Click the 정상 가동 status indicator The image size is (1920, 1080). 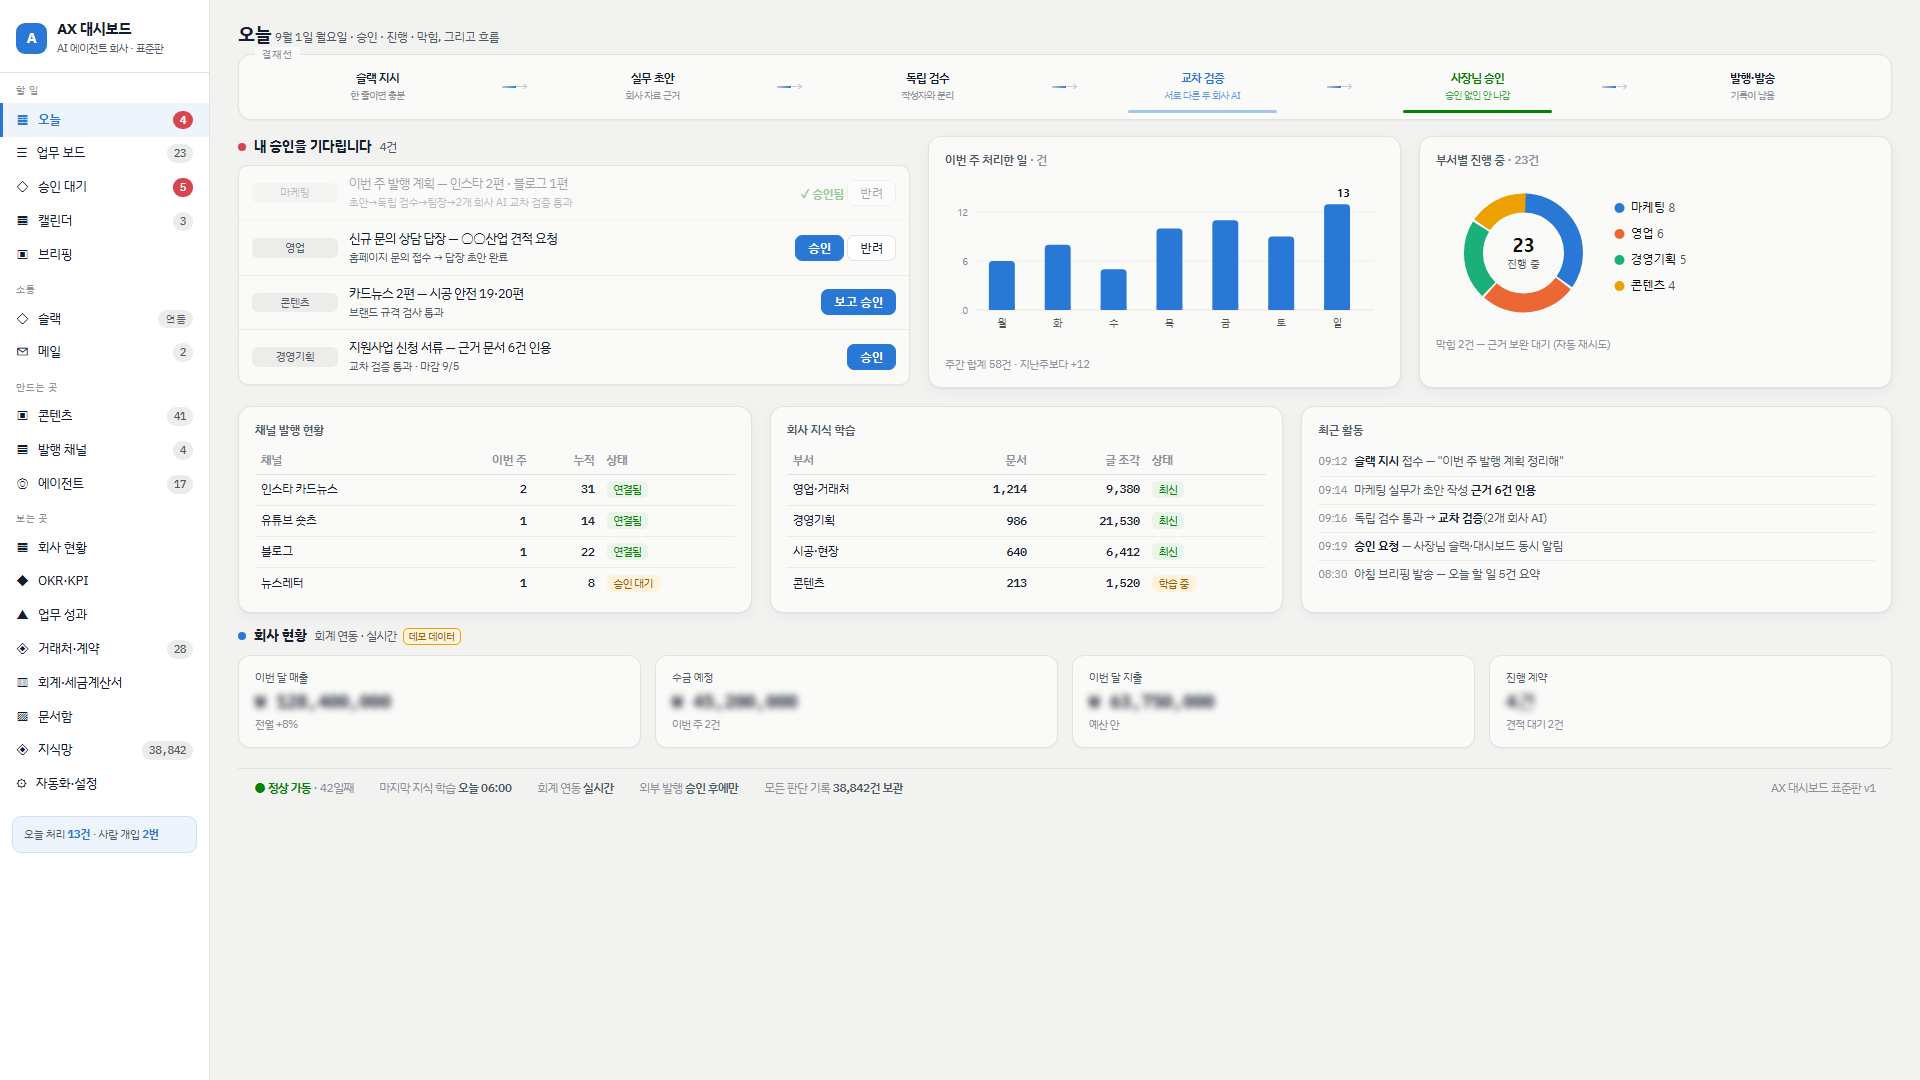pos(283,789)
